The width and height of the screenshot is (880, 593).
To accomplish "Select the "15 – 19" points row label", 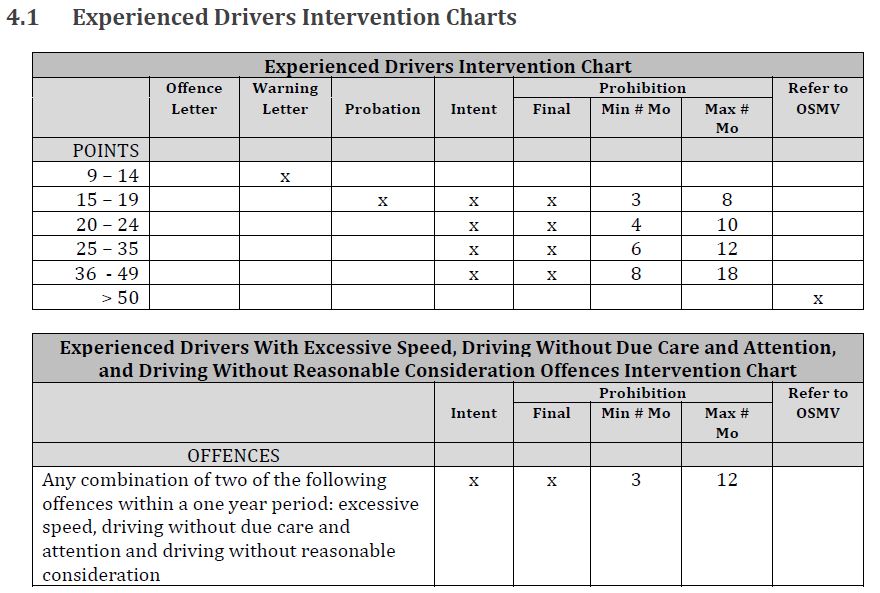I will click(x=108, y=200).
